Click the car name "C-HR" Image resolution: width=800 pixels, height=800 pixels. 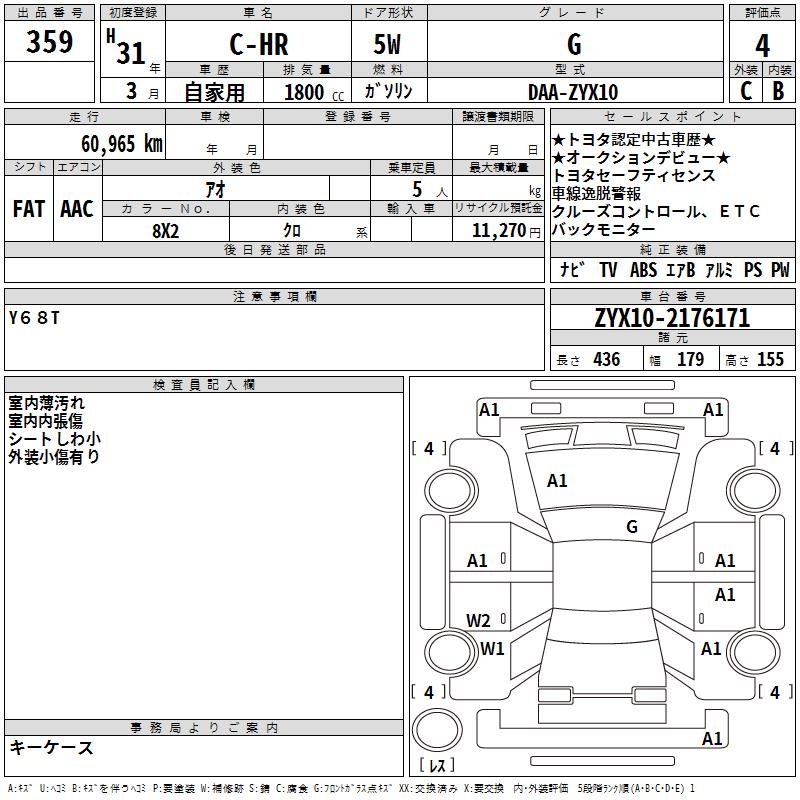259,44
